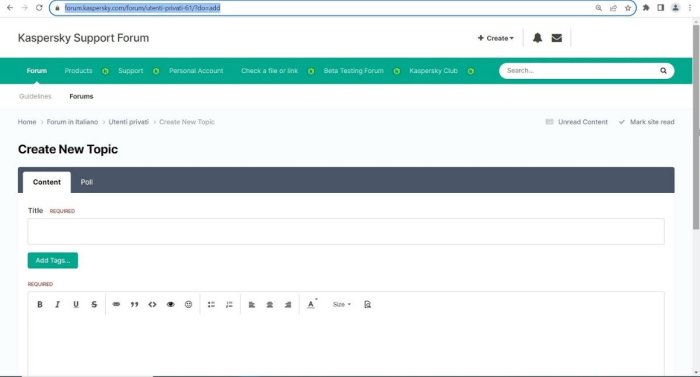Screen dimensions: 700x377
Task: Go back in browser history
Action: (x=10, y=8)
